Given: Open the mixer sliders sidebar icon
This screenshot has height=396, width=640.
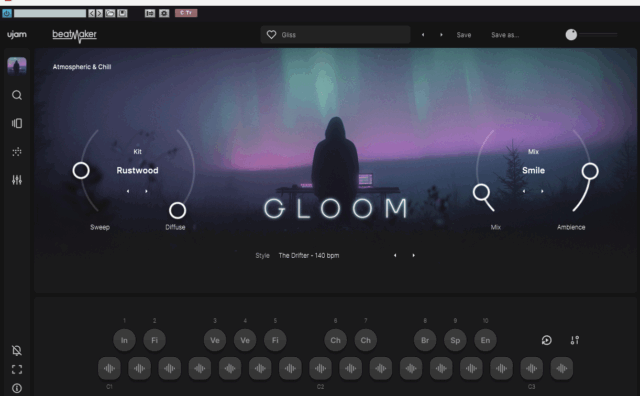Looking at the screenshot, I should click(17, 180).
